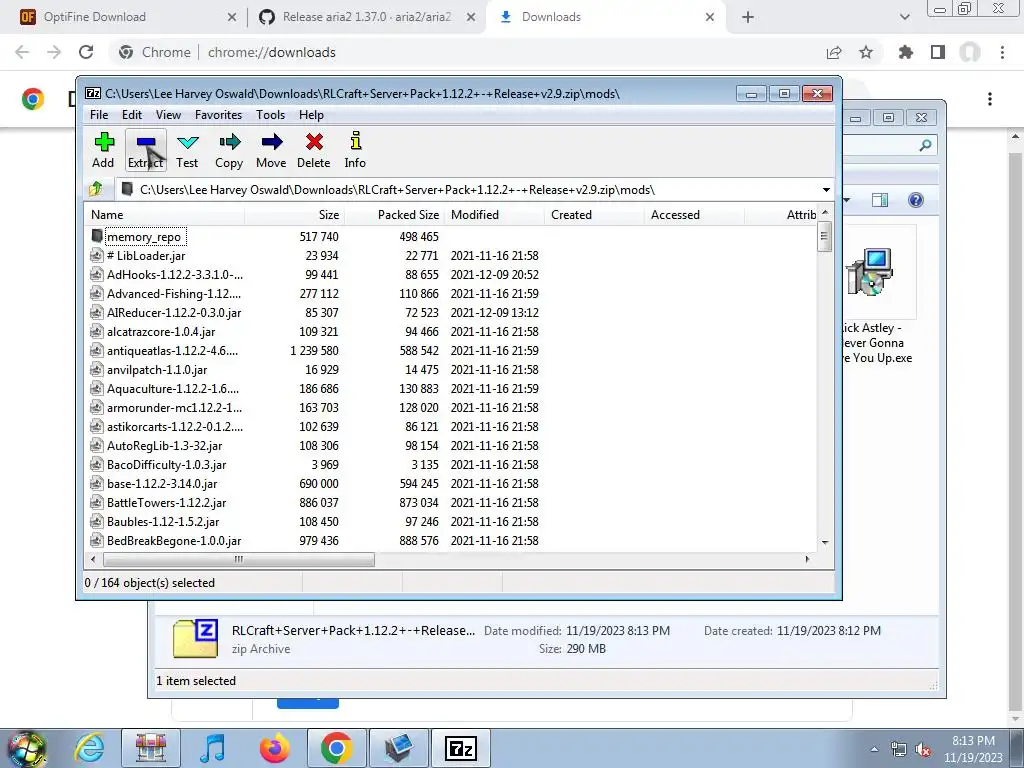The width and height of the screenshot is (1024, 768).
Task: Go up one folder level icon
Action: coord(95,189)
